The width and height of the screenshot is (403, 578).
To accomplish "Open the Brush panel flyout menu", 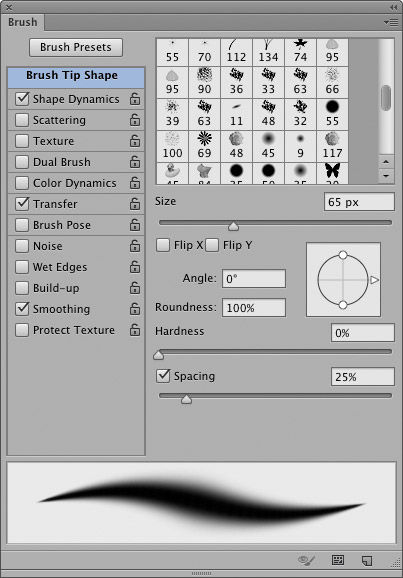I will [391, 22].
